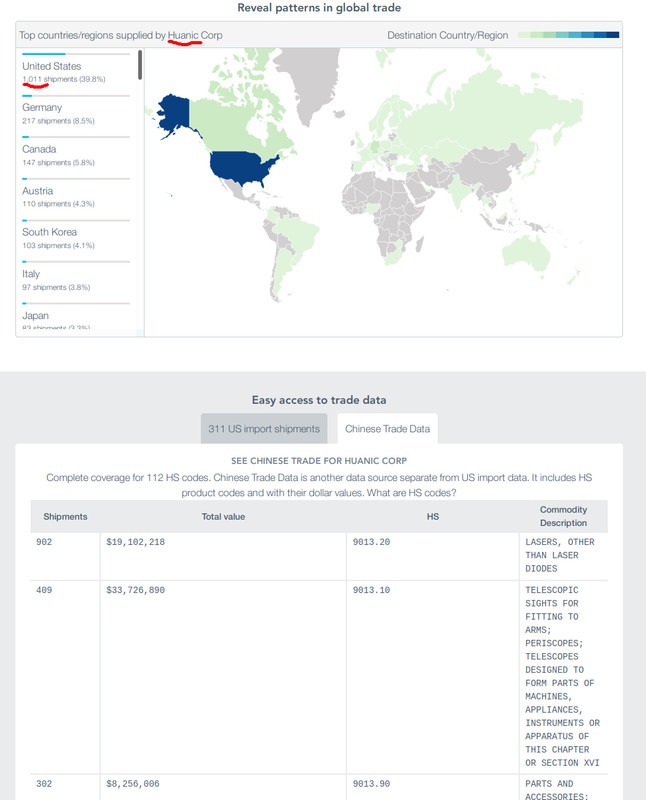This screenshot has width=646, height=800.
Task: Click shipments cell showing 302
Action: point(44,784)
